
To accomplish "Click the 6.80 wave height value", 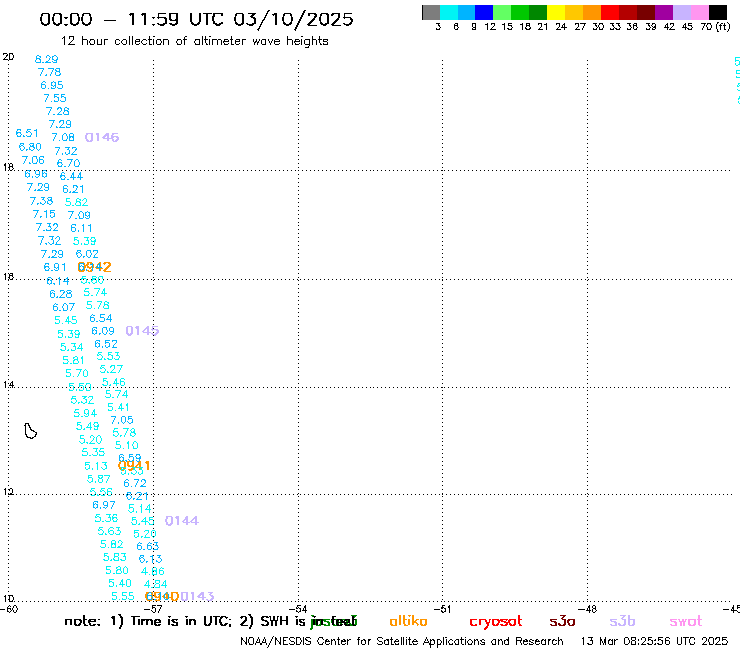I will click(x=30, y=147).
